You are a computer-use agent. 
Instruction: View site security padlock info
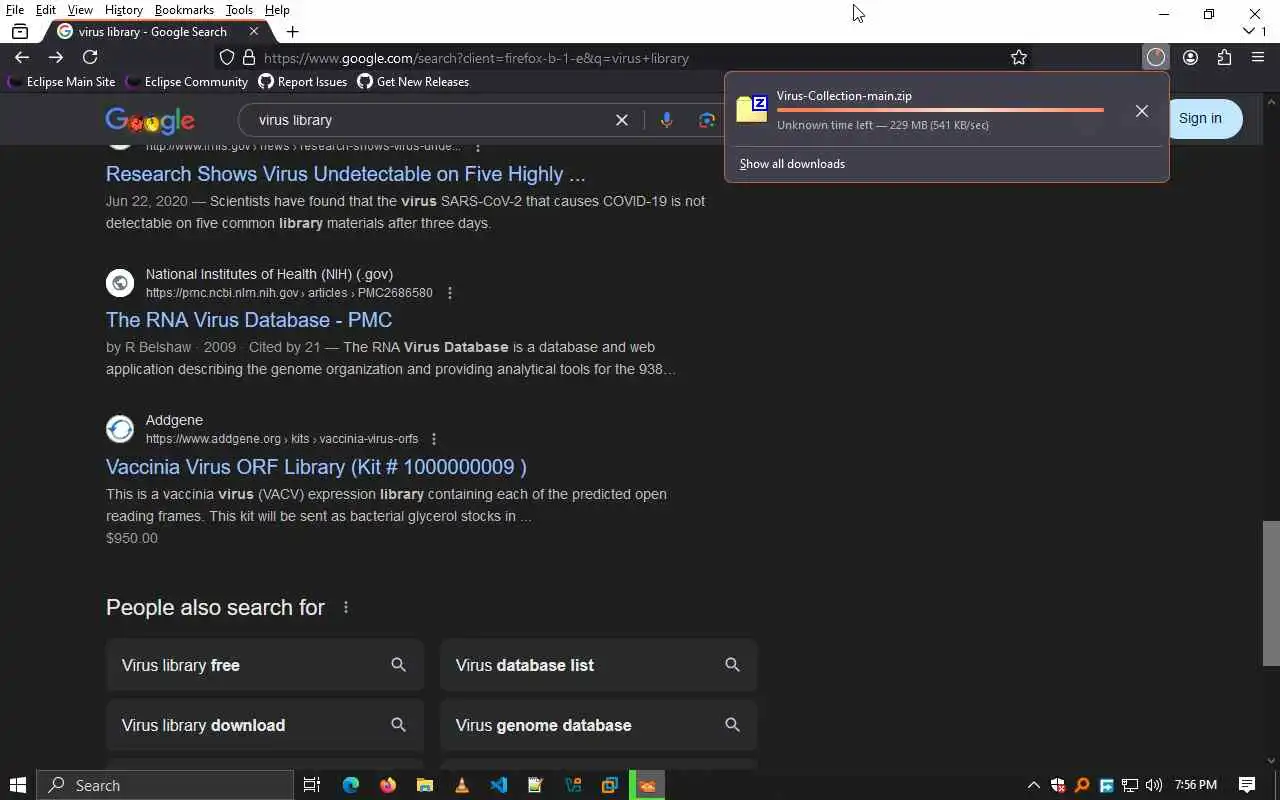point(249,58)
